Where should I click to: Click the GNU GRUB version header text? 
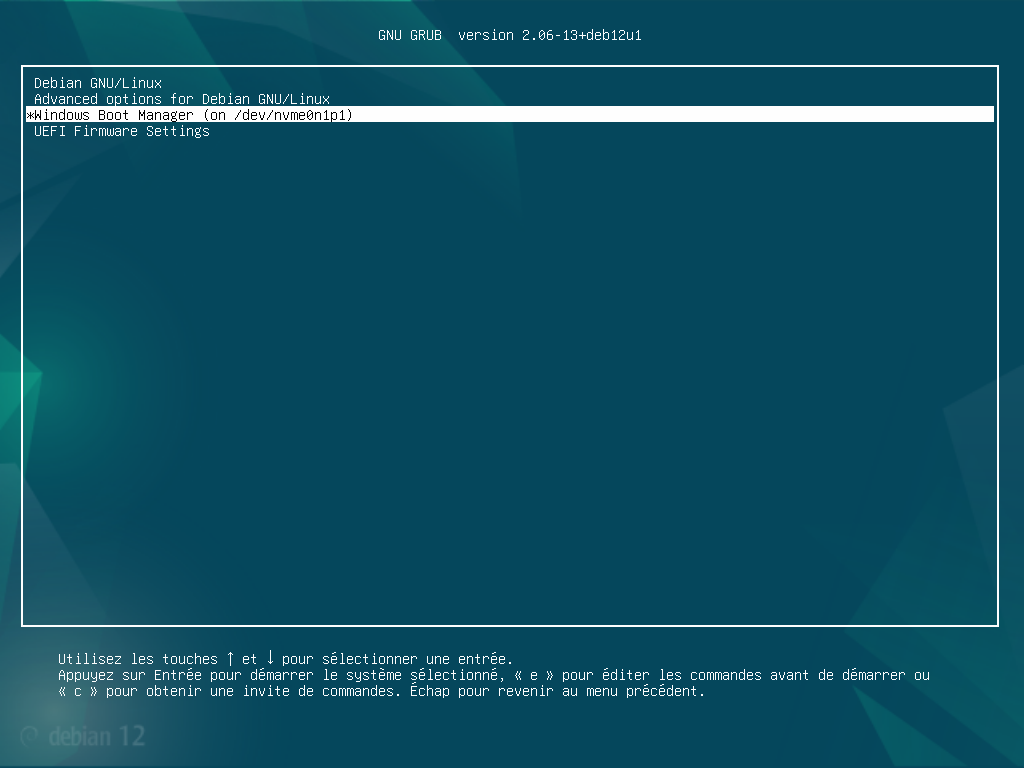(510, 35)
